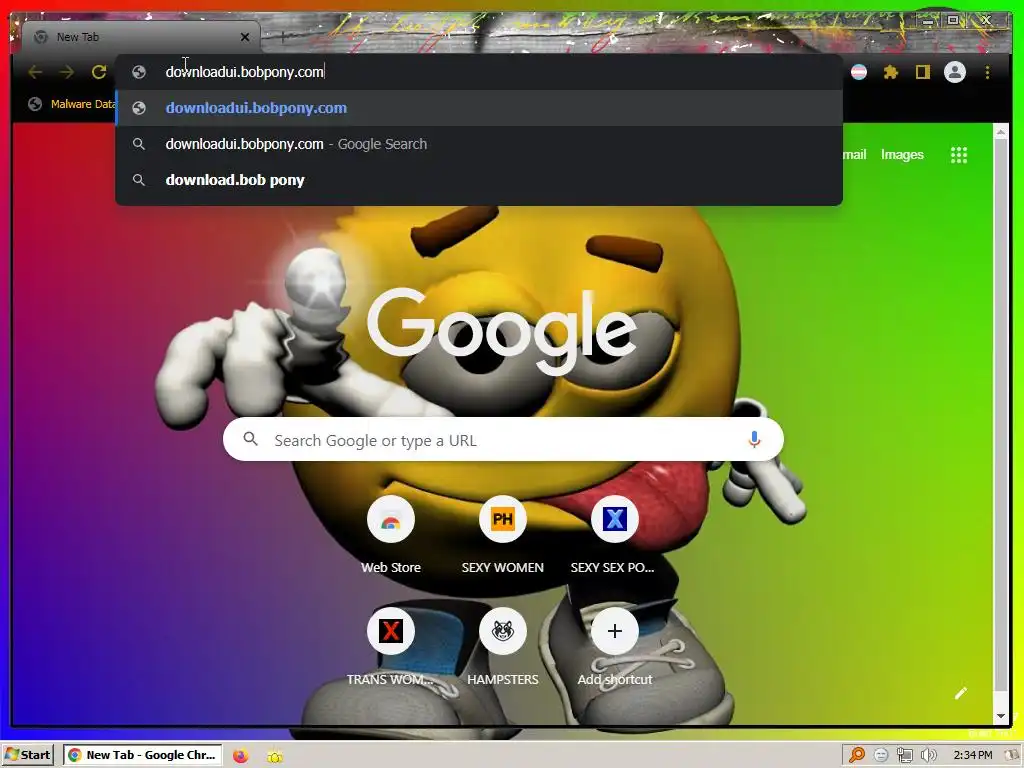Launch Firefox from the taskbar
Screen dimensions: 1024x768
pos(241,756)
